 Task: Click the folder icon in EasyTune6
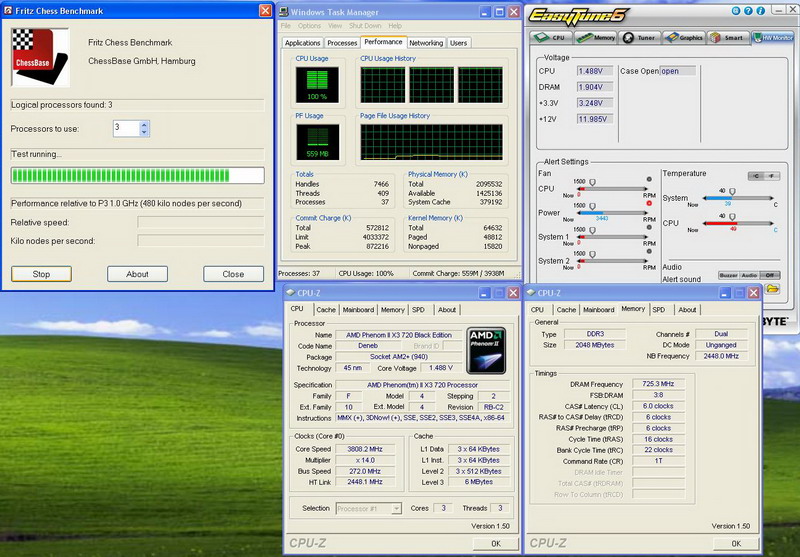click(773, 289)
